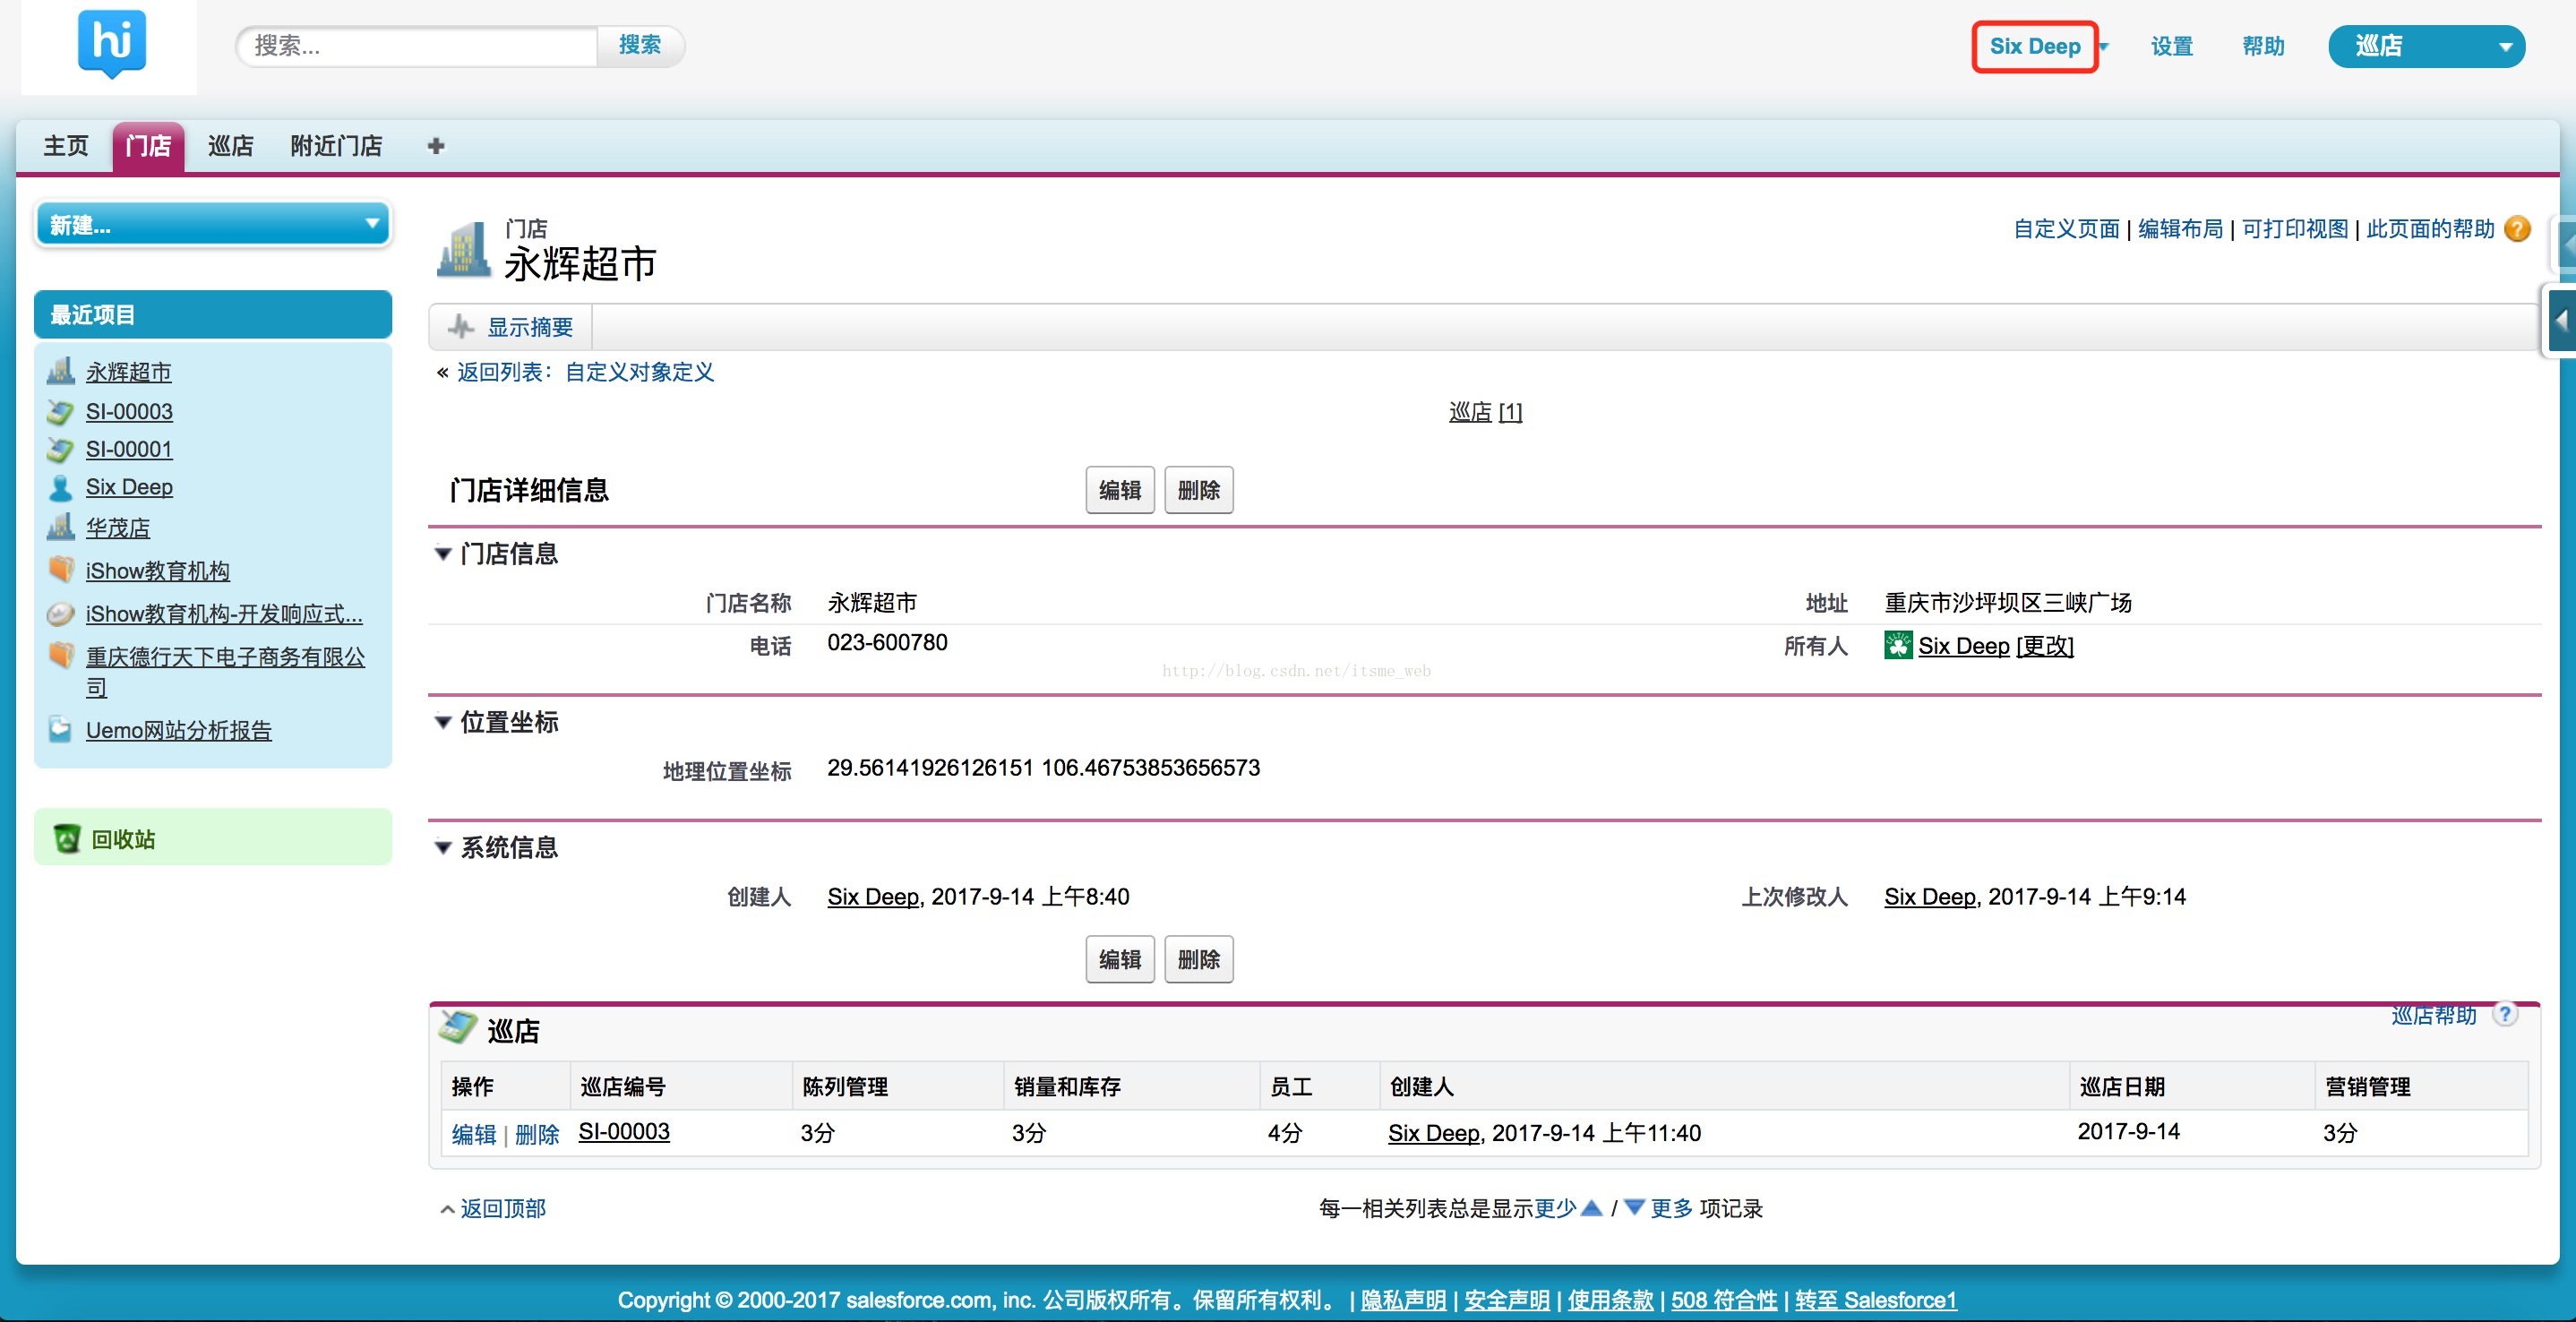This screenshot has width=2576, height=1322.
Task: Click the plus icon to add tab
Action: tap(435, 146)
